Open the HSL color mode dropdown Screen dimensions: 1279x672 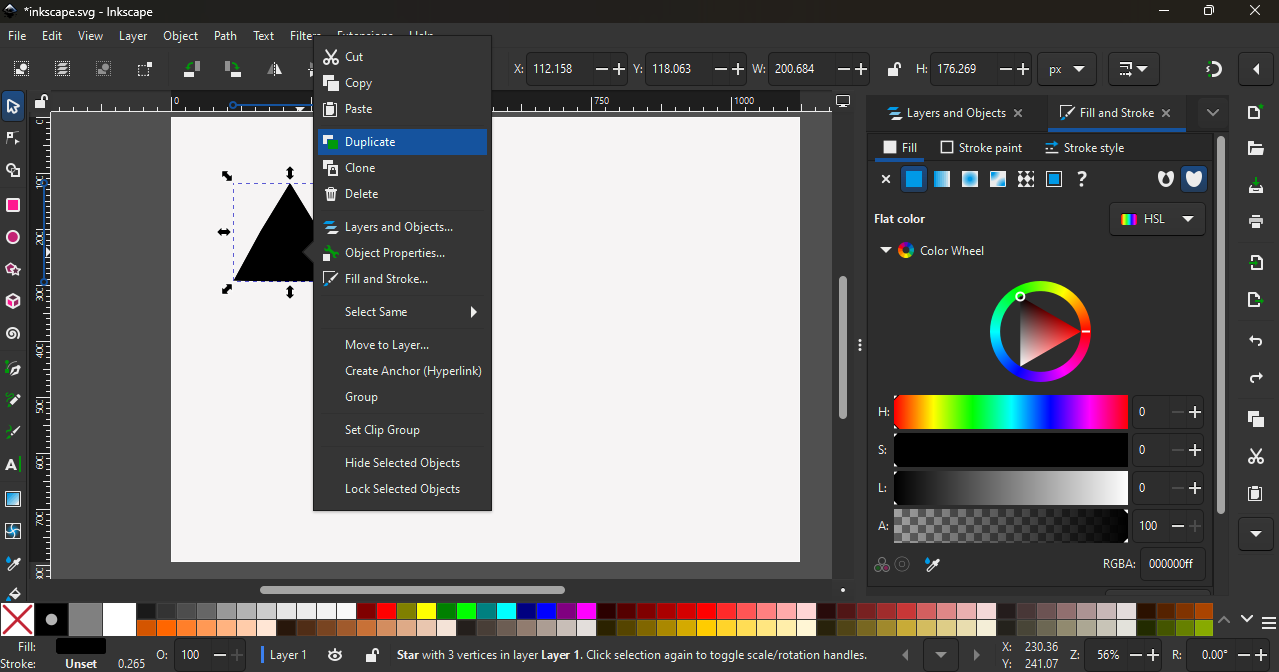[x=1157, y=219]
